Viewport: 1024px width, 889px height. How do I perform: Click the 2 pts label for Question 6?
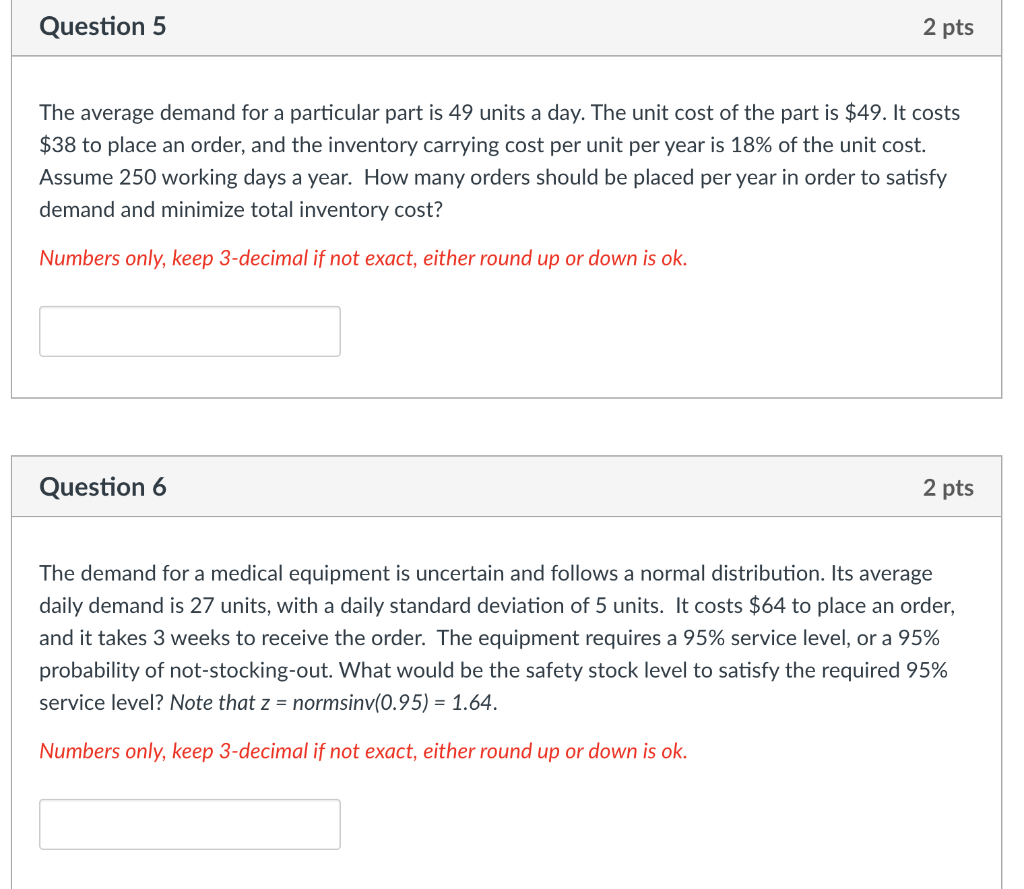pos(948,487)
